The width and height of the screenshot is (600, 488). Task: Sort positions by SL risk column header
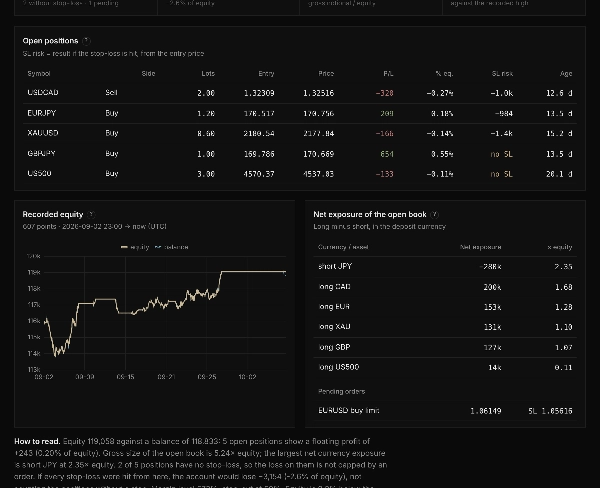click(502, 73)
